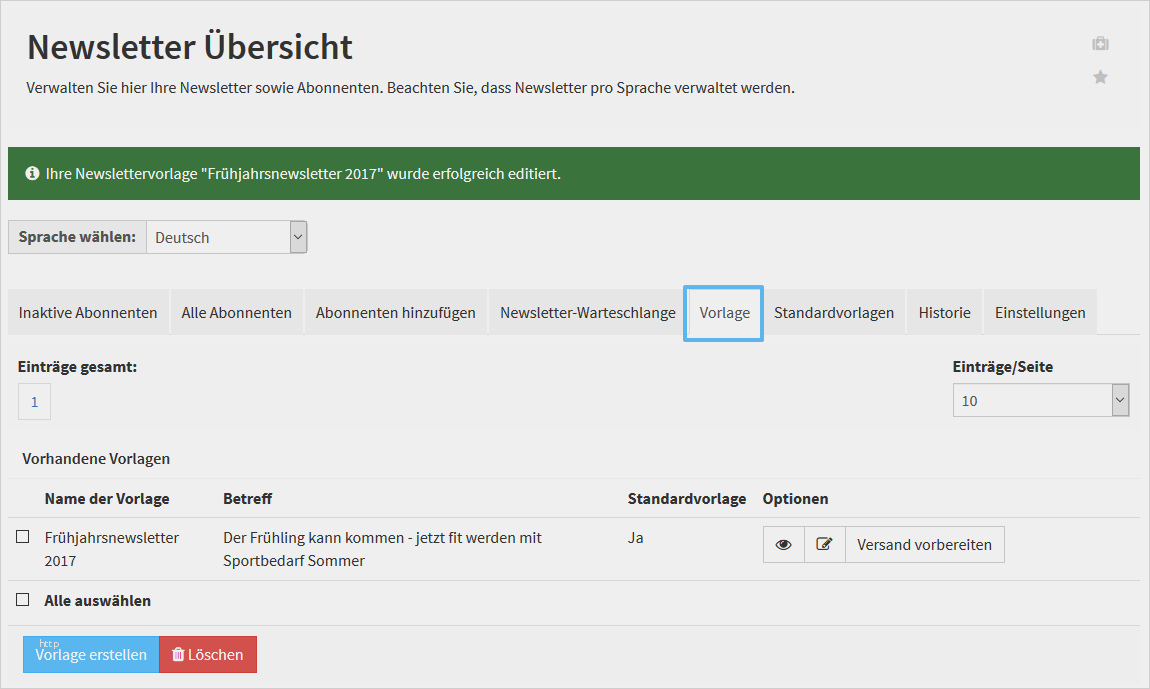This screenshot has height=689, width=1150.
Task: Open the Alle Abonnenten tab
Action: coord(236,312)
